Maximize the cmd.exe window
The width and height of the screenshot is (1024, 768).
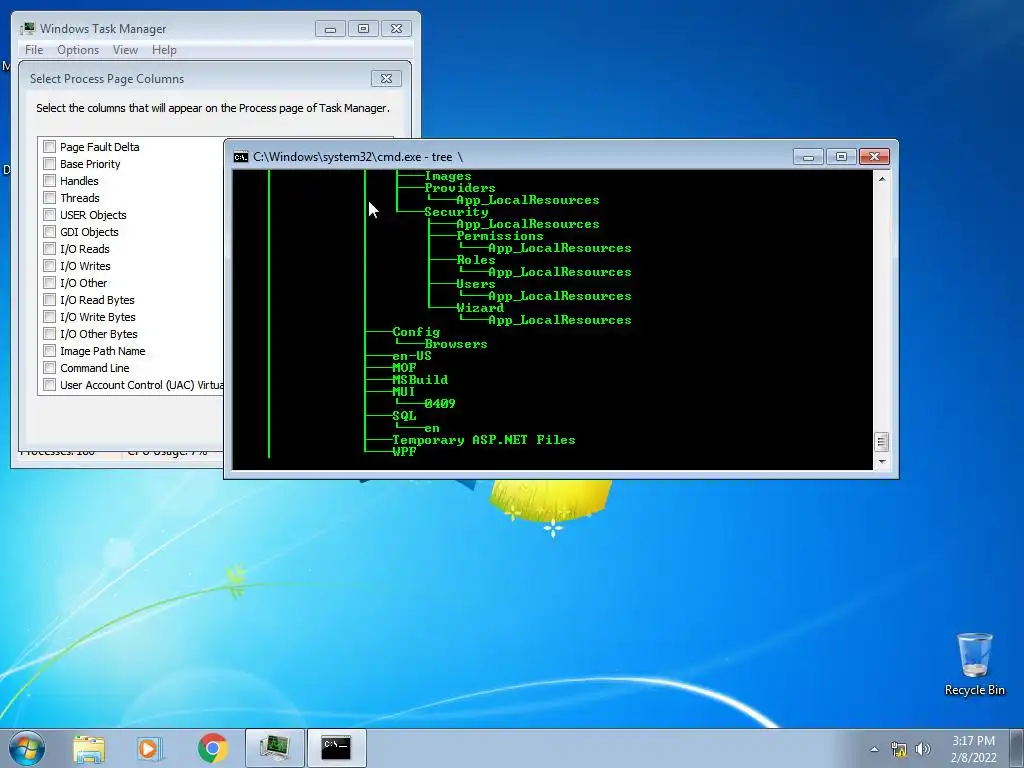point(841,157)
